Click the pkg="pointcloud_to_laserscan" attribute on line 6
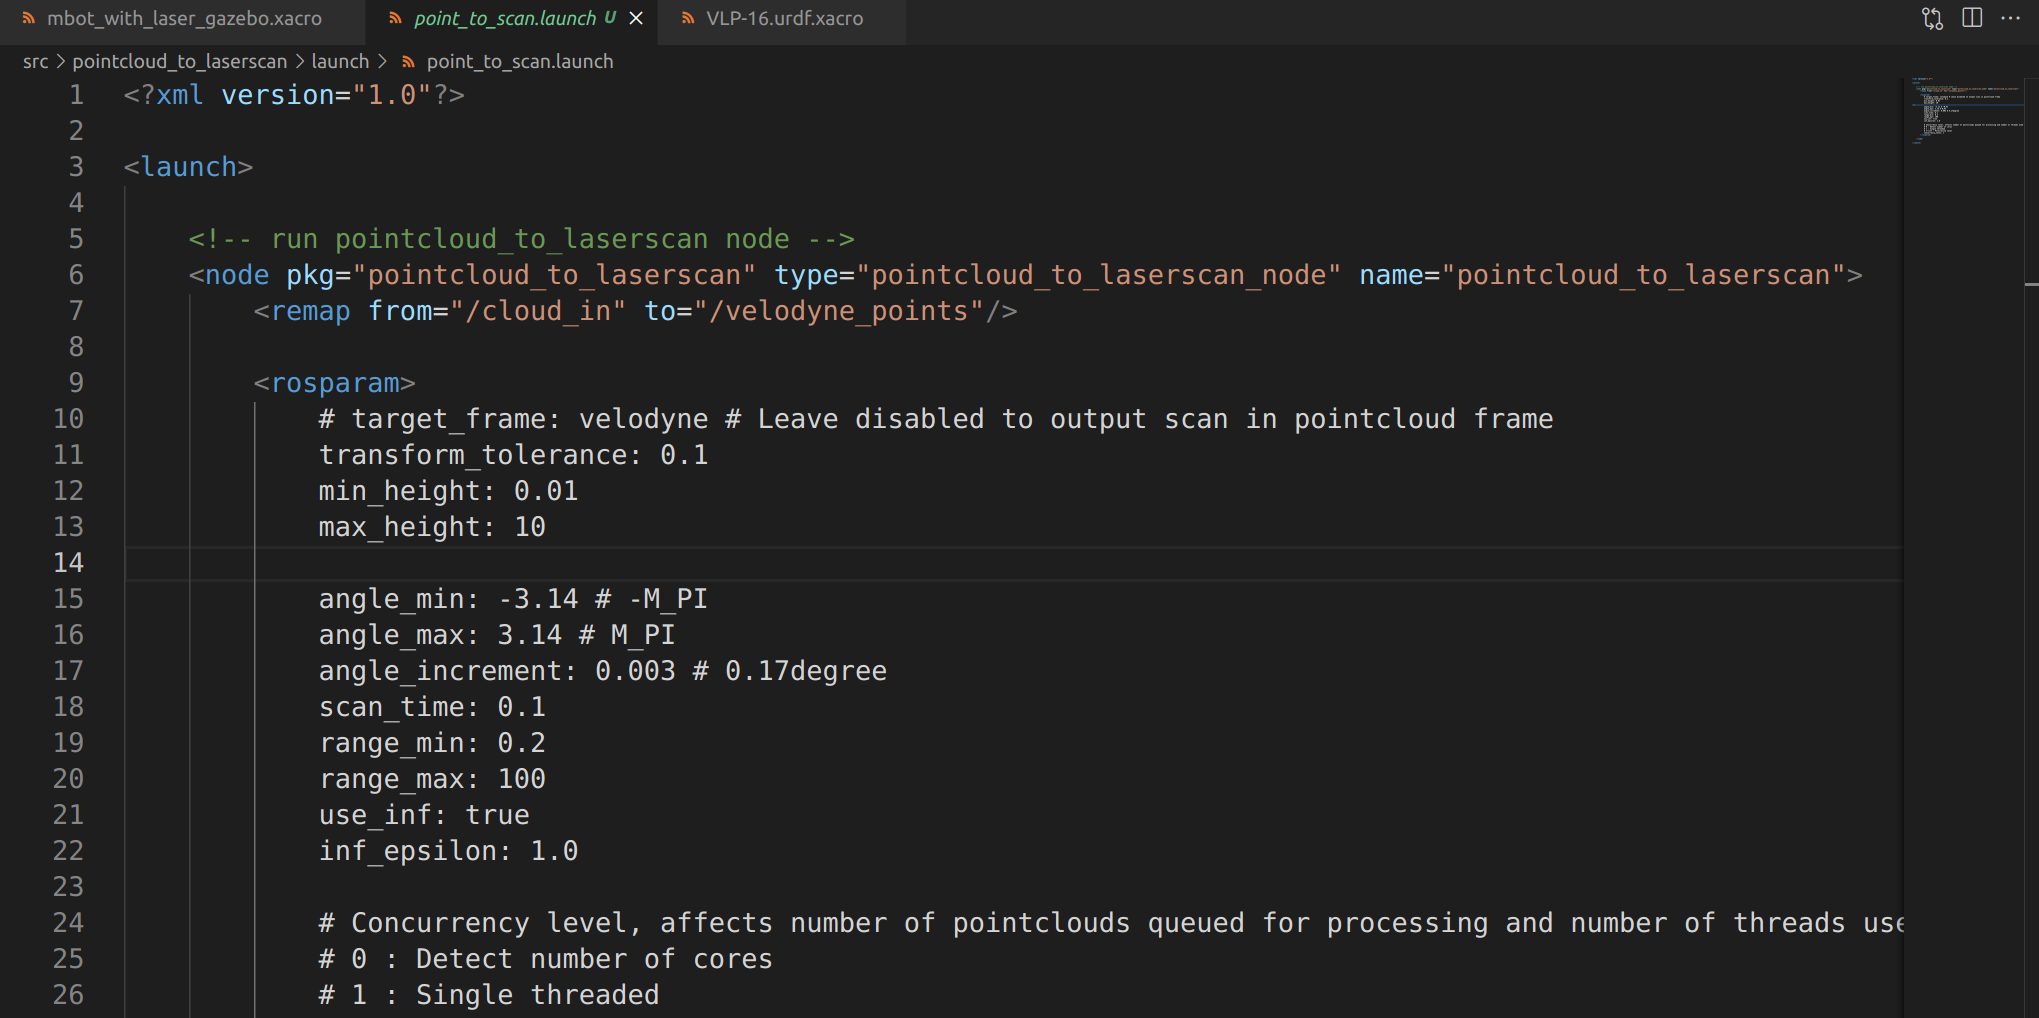This screenshot has height=1018, width=2039. (x=521, y=275)
